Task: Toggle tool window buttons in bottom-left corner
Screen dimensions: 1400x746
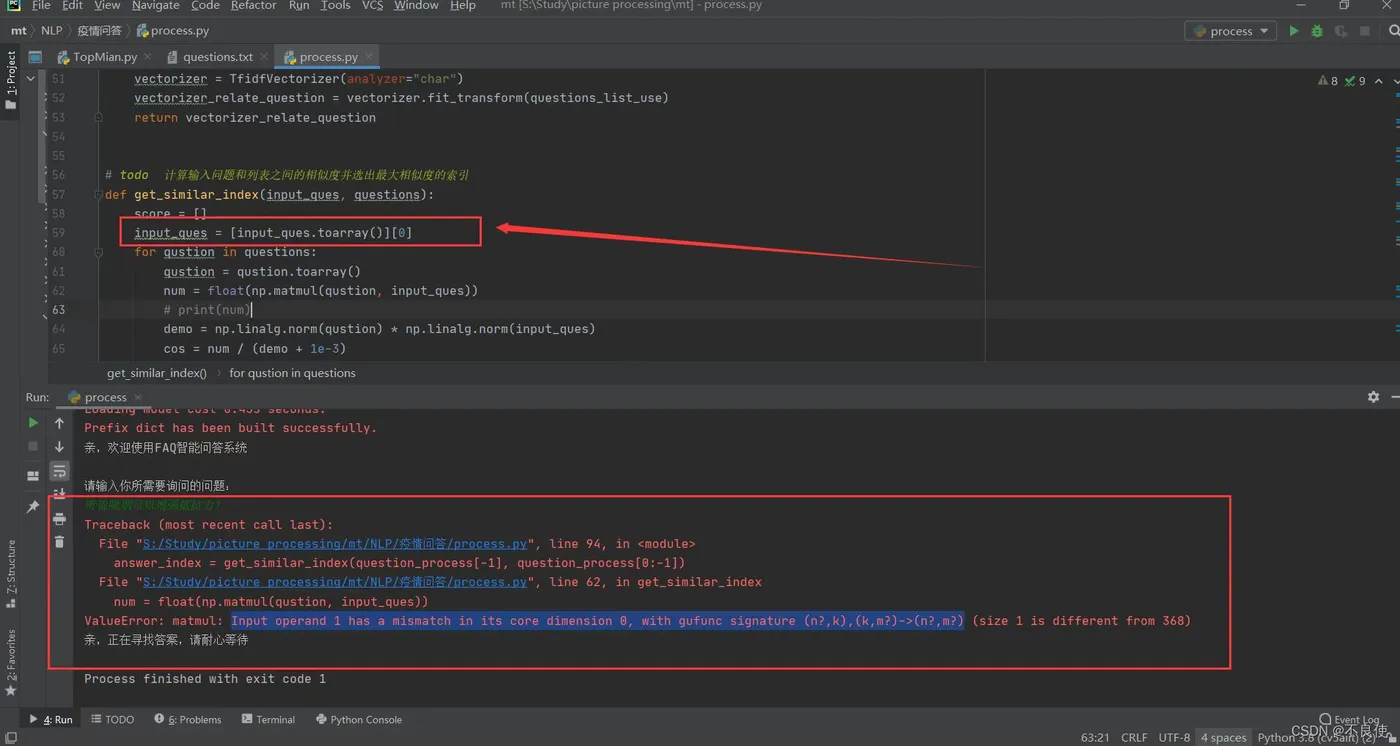Action: tap(10, 738)
